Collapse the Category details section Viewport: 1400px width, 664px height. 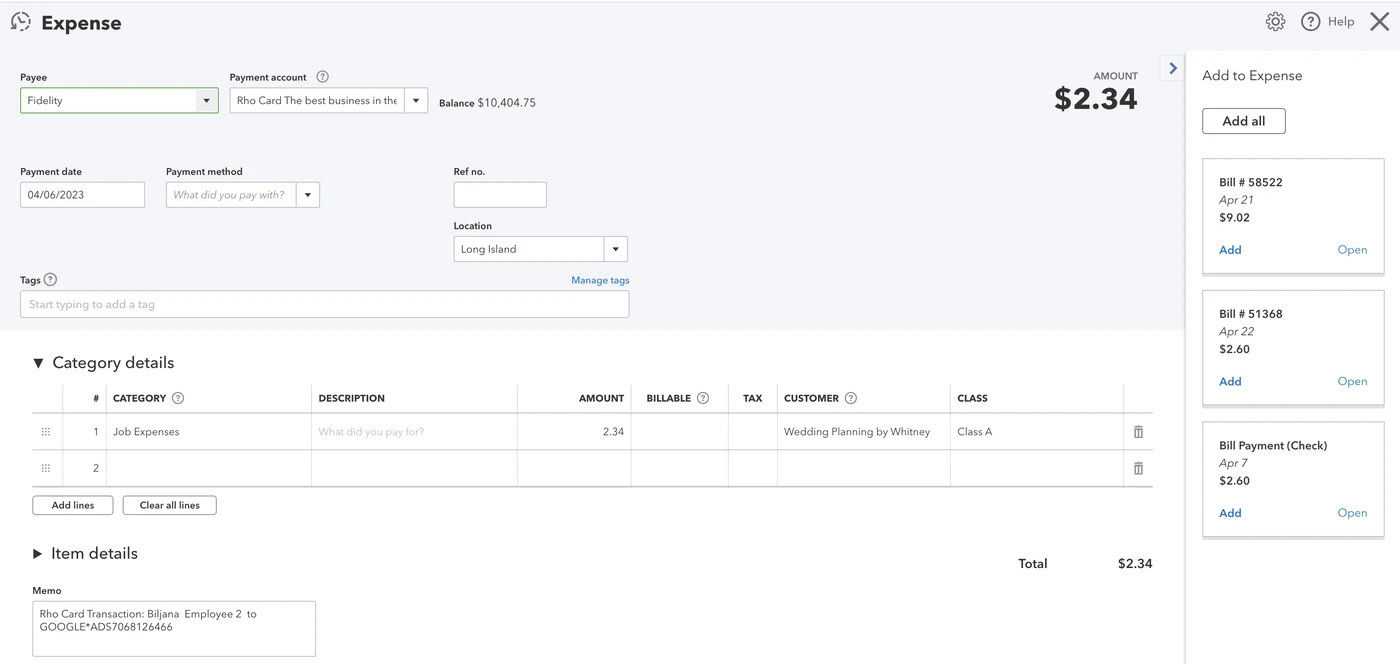pyautogui.click(x=38, y=363)
